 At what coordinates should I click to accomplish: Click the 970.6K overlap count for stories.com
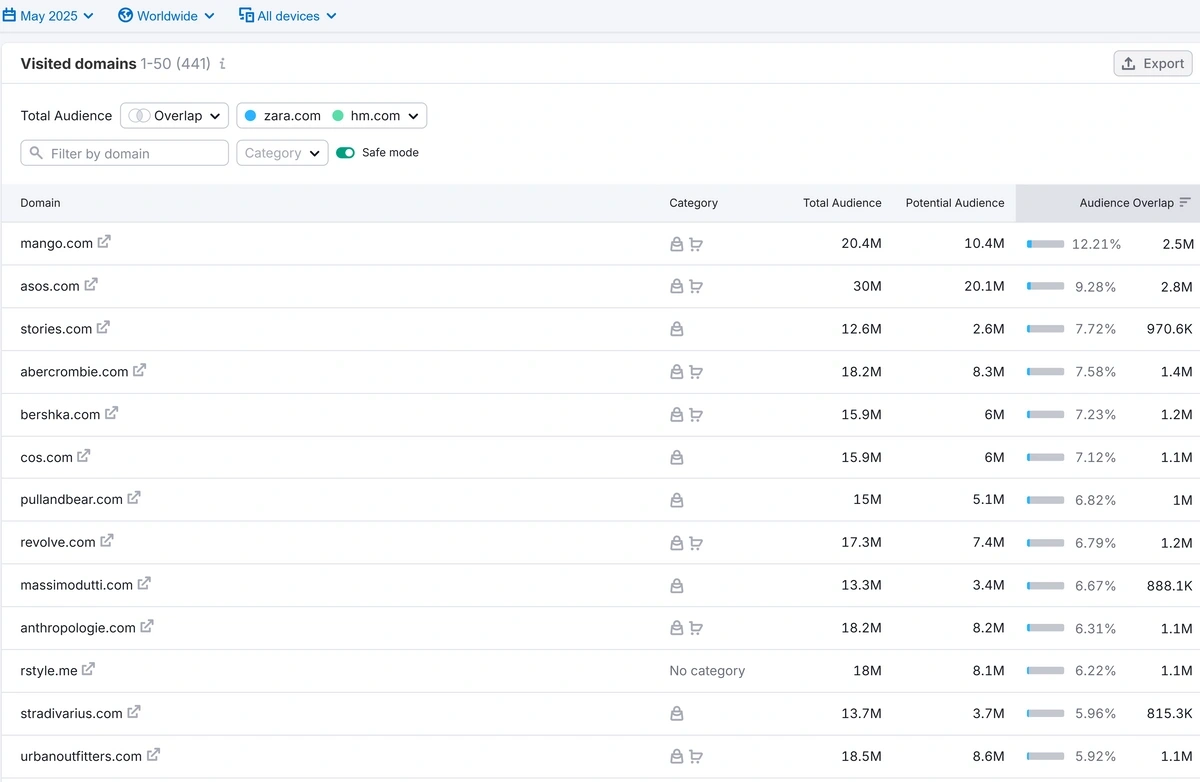pyautogui.click(x=1169, y=329)
